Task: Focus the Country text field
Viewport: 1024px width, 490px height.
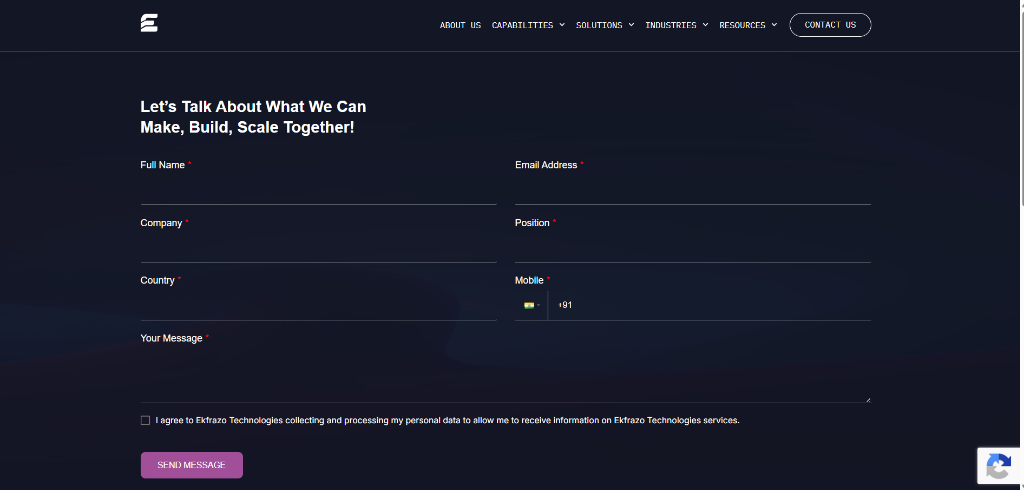Action: (319, 306)
